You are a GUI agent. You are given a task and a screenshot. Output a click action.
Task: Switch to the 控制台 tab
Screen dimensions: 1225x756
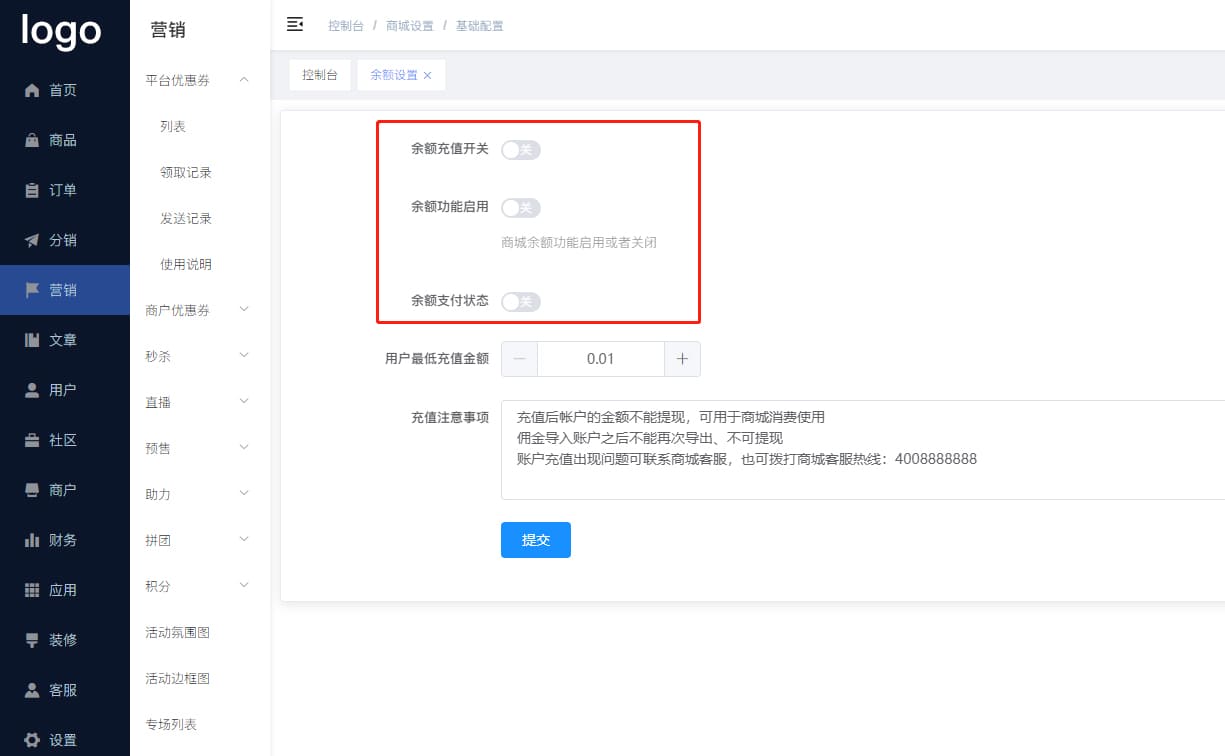coord(320,75)
